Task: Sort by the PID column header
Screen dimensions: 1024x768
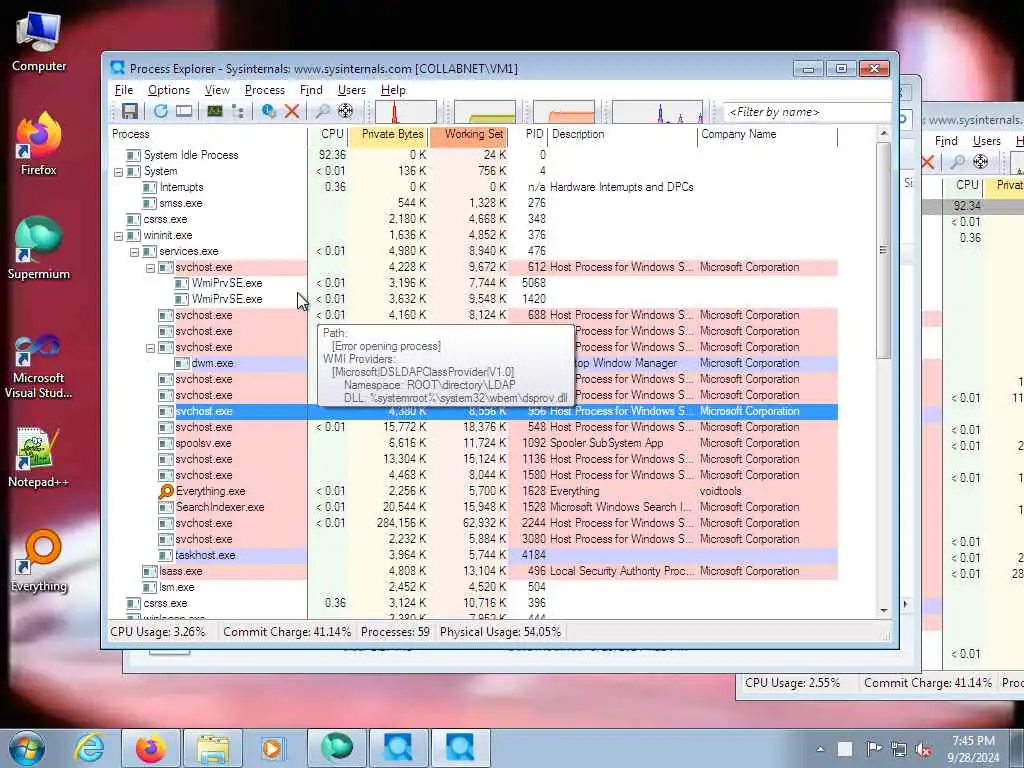Action: pos(528,134)
